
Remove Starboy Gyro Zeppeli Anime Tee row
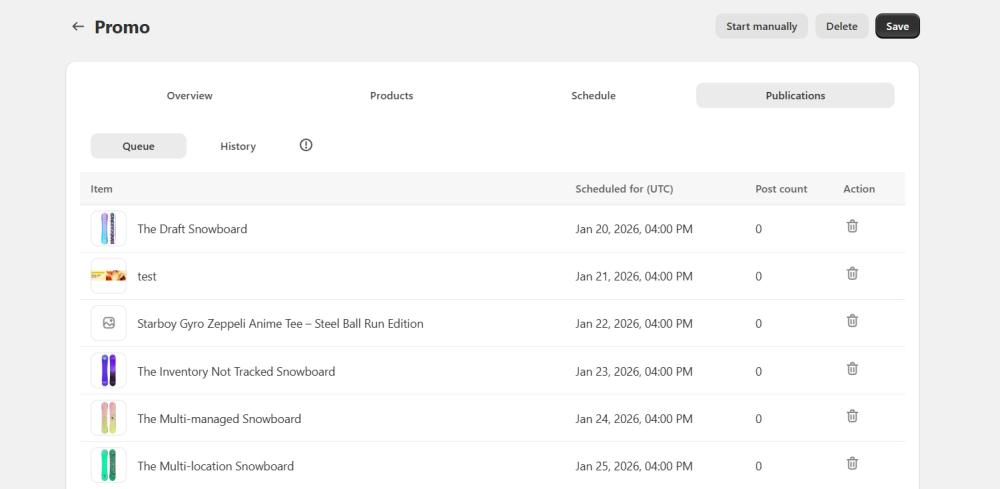coord(852,321)
